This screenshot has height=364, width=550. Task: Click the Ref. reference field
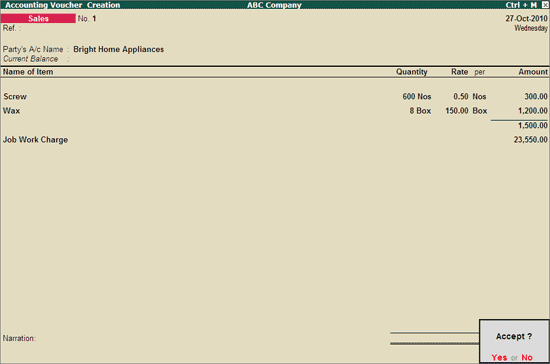[12, 28]
